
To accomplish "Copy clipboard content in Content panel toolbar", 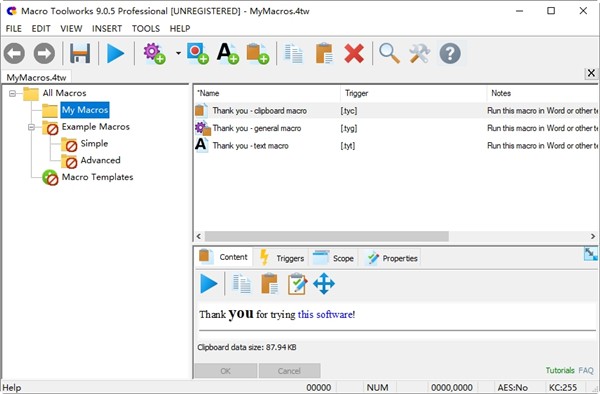I will [241, 284].
